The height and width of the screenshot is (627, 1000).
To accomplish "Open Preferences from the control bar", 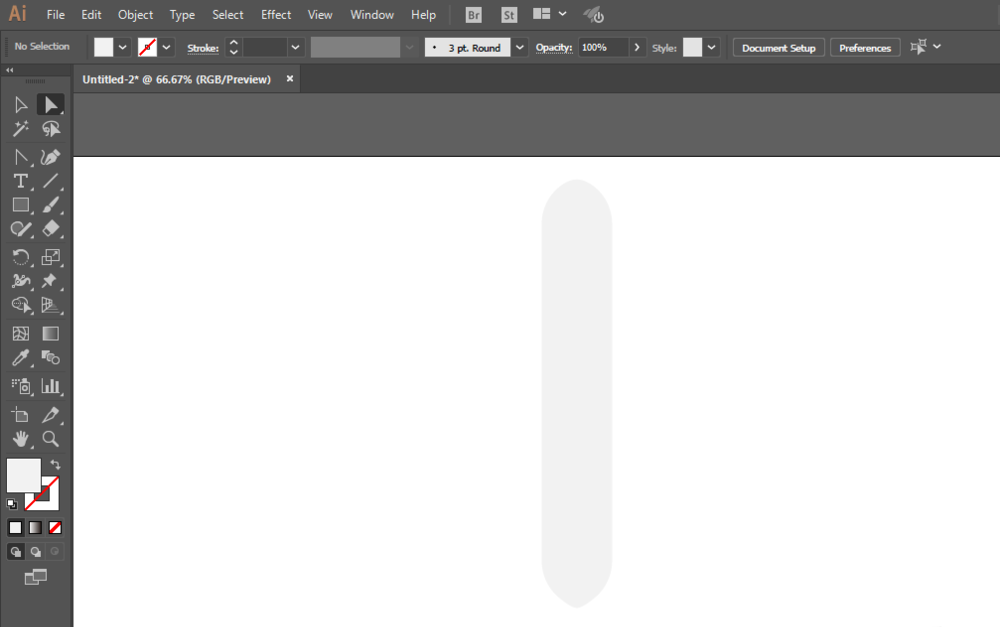I will [x=865, y=48].
